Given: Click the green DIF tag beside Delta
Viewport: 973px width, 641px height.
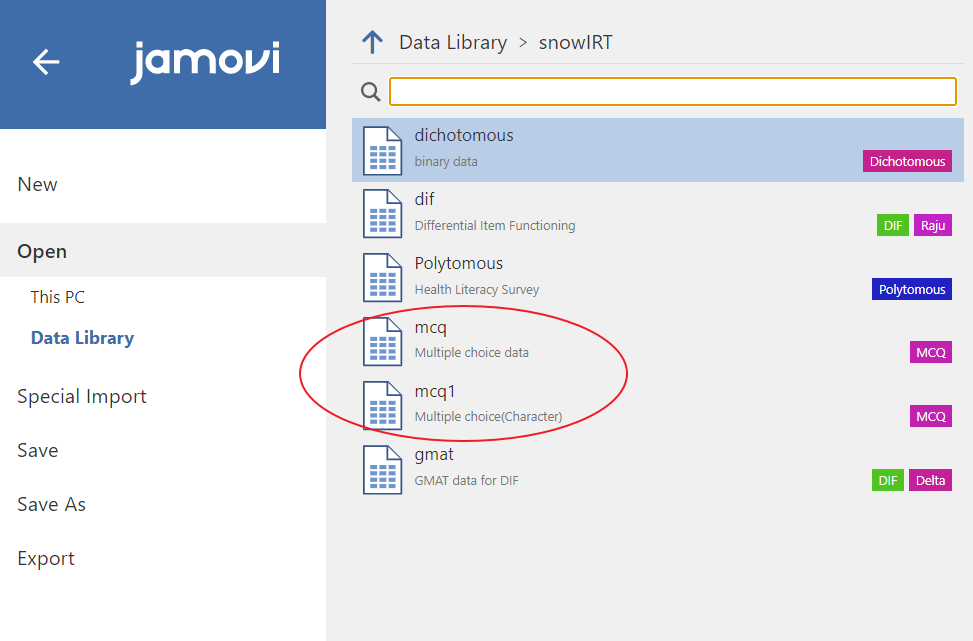Looking at the screenshot, I should (x=888, y=480).
